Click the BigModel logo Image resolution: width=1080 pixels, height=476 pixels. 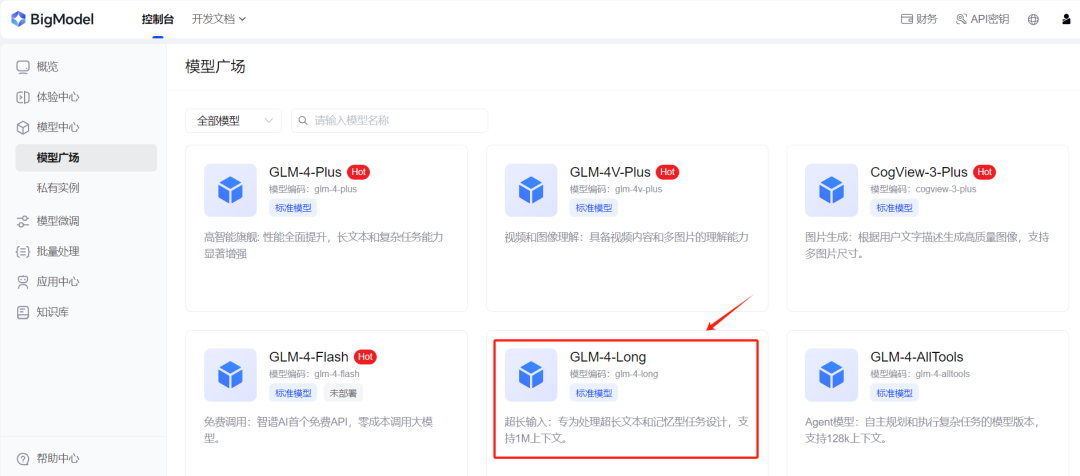pos(52,19)
